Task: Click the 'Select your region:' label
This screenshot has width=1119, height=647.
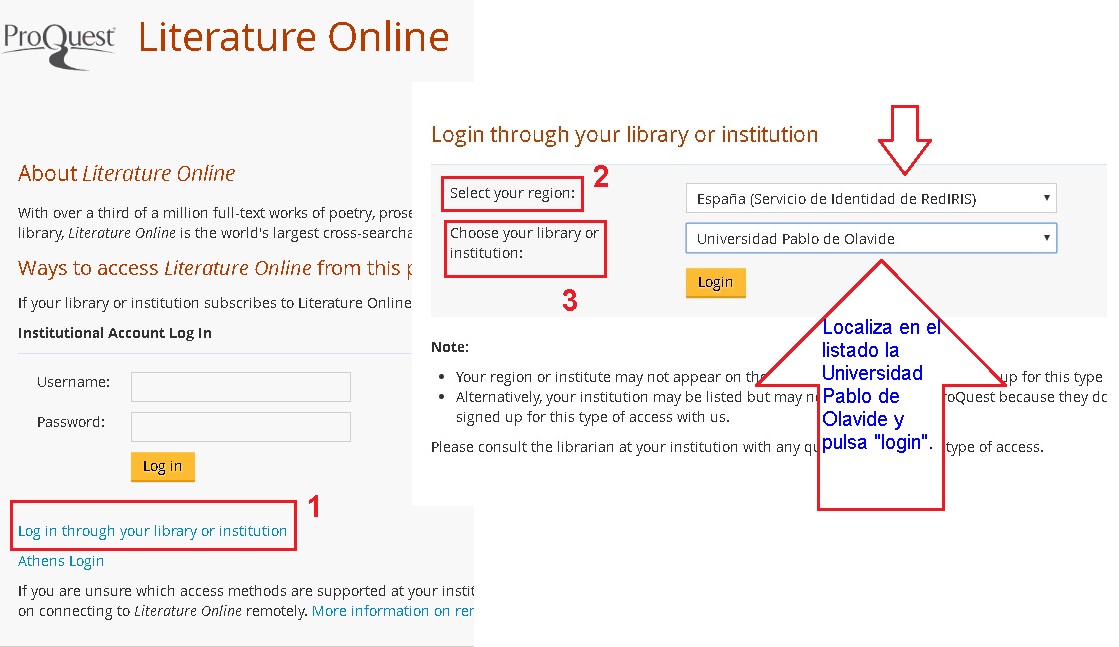Action: coord(513,193)
